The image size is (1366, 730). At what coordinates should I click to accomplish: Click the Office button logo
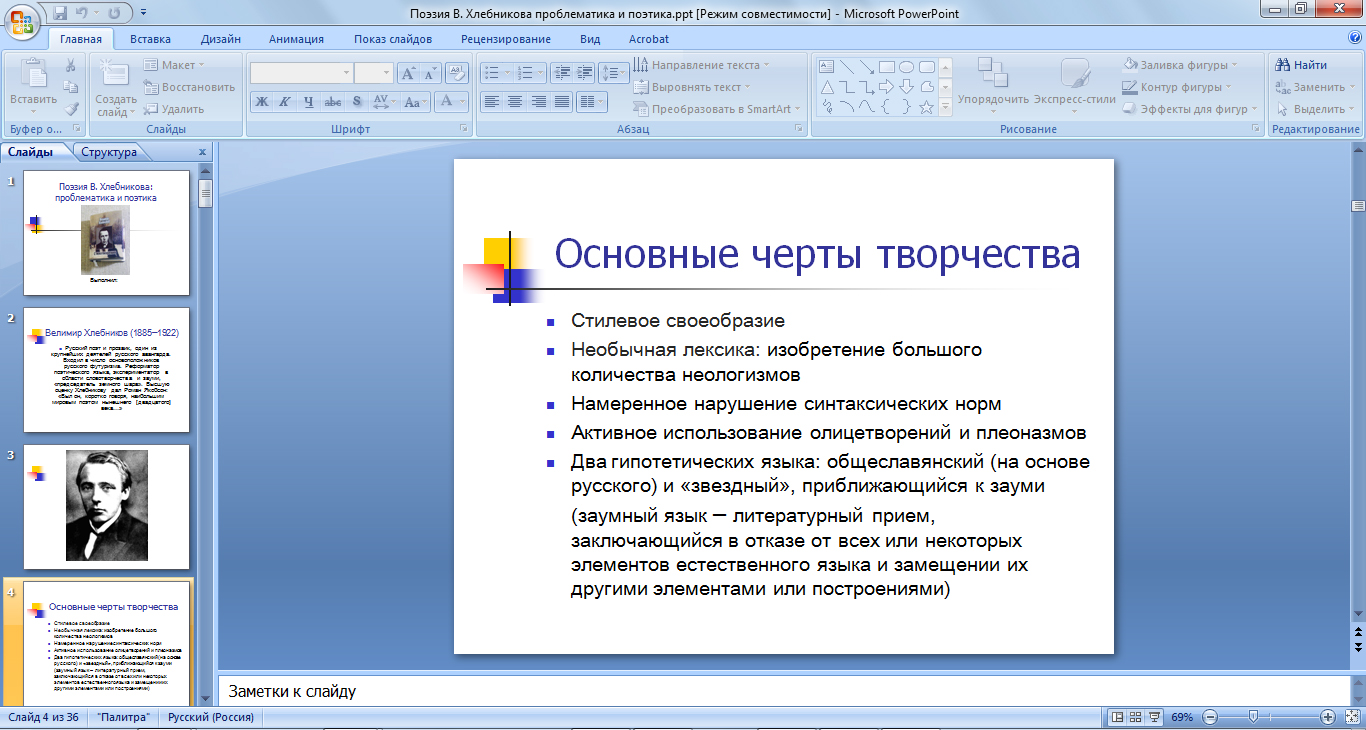[22, 22]
